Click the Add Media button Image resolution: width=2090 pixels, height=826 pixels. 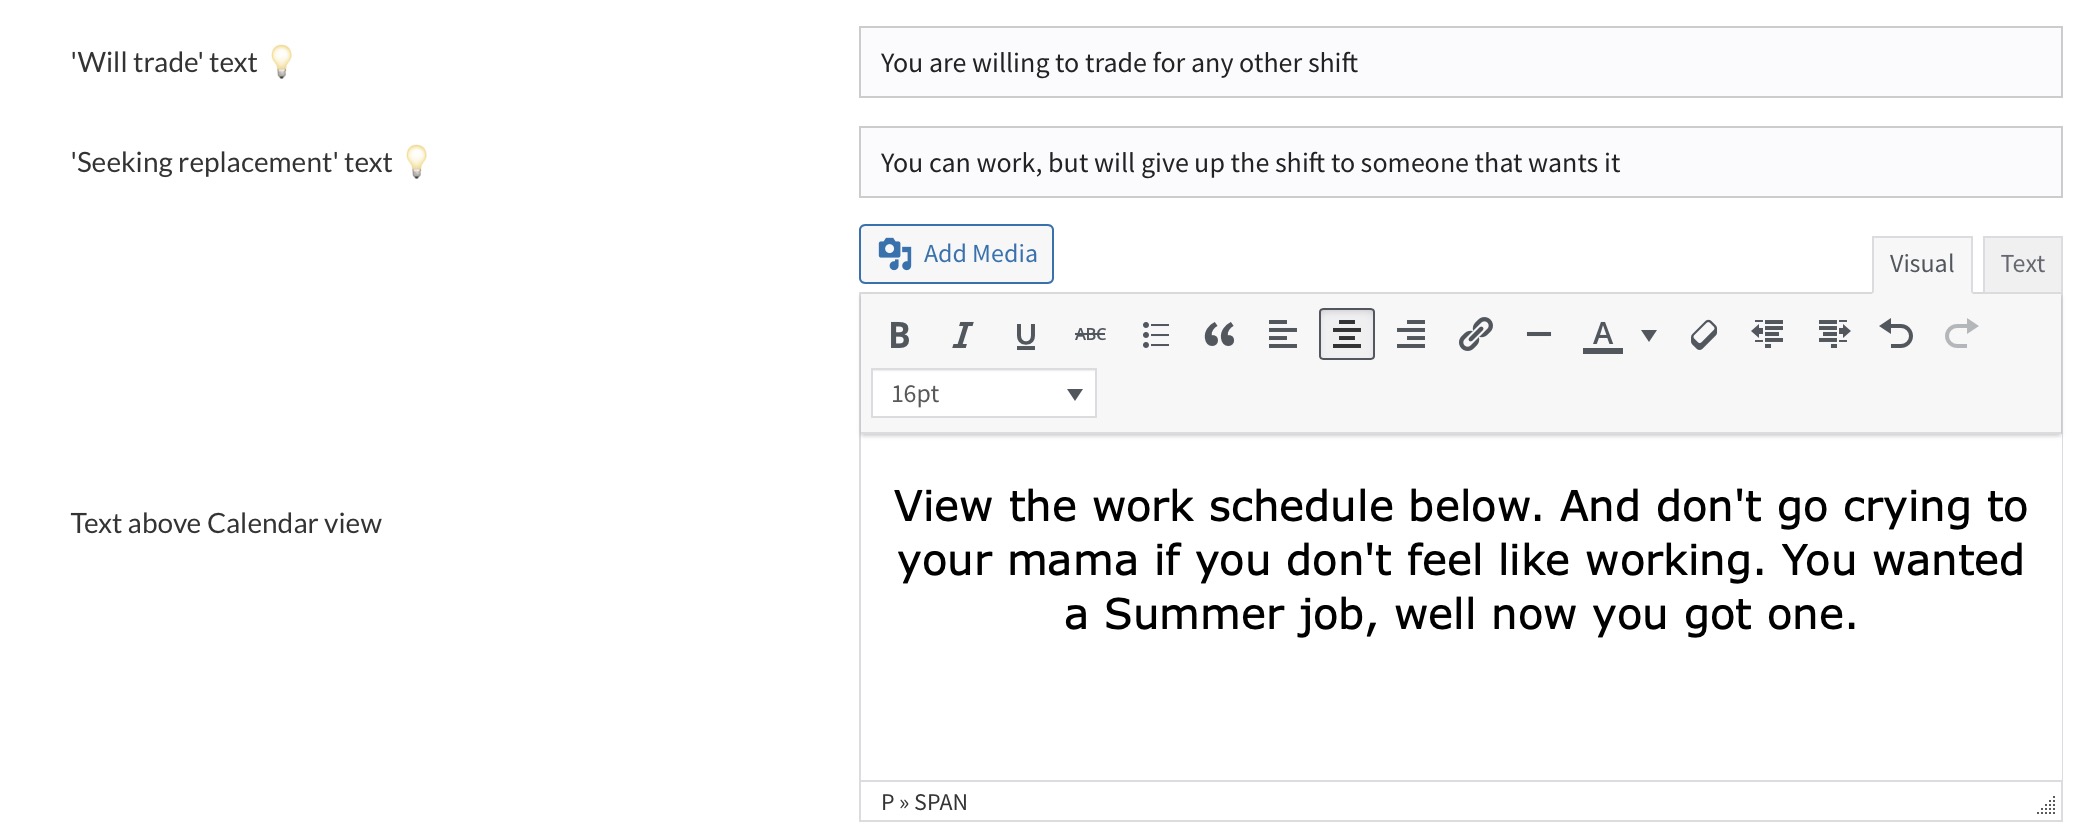tap(956, 254)
